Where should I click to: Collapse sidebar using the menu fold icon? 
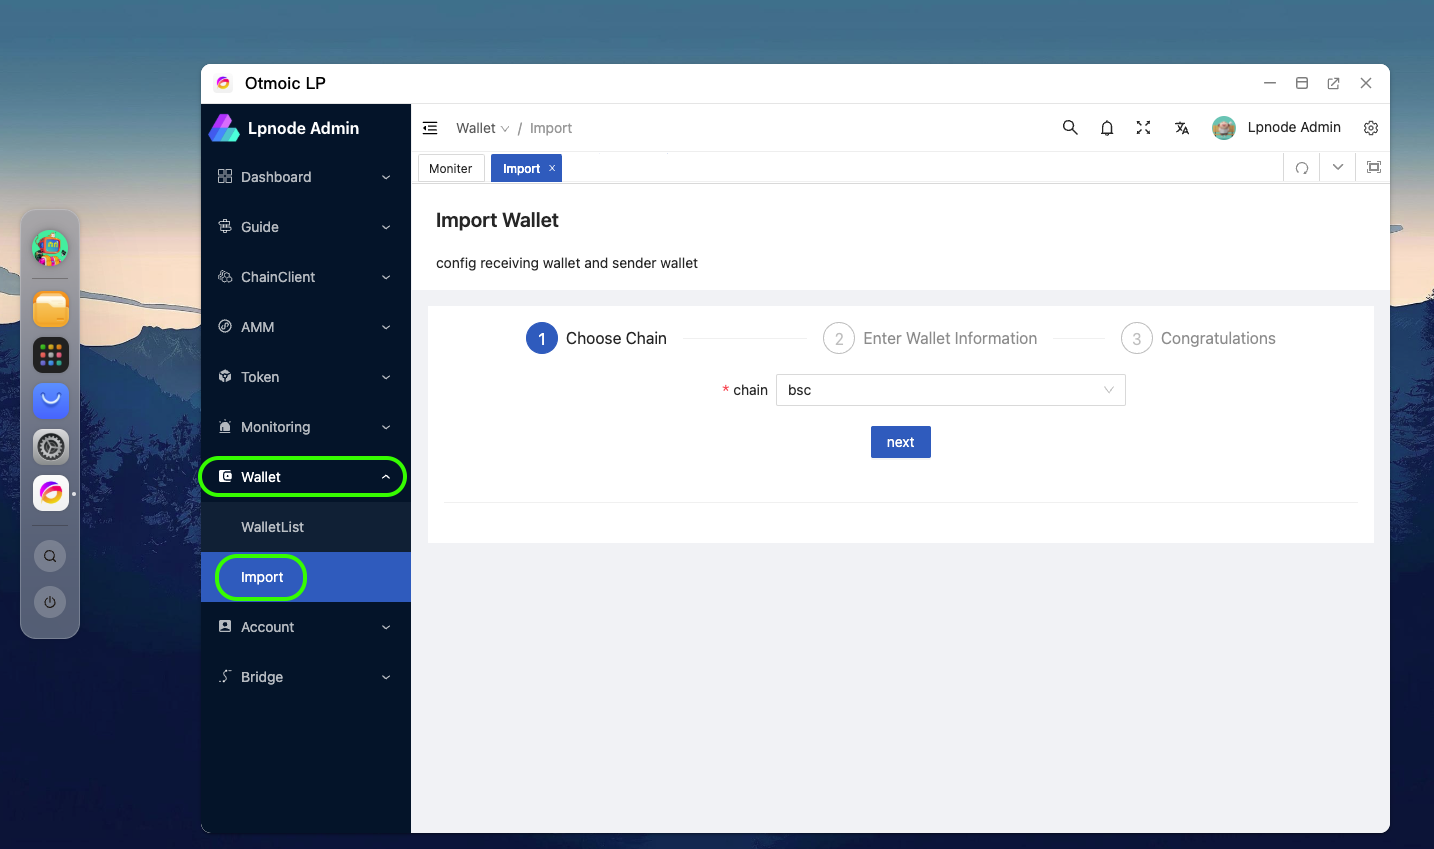click(x=430, y=128)
